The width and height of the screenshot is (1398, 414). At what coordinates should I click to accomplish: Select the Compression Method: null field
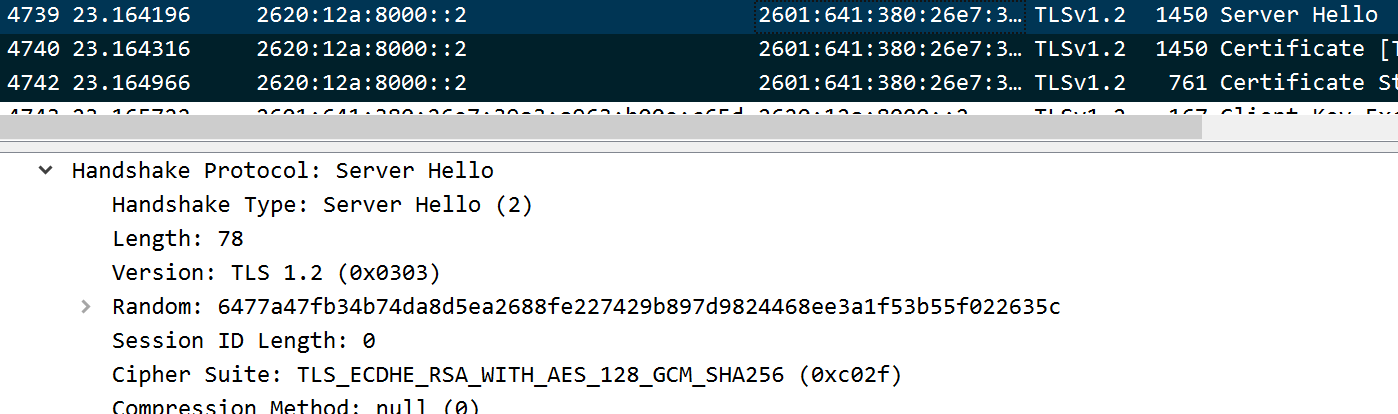pos(295,407)
